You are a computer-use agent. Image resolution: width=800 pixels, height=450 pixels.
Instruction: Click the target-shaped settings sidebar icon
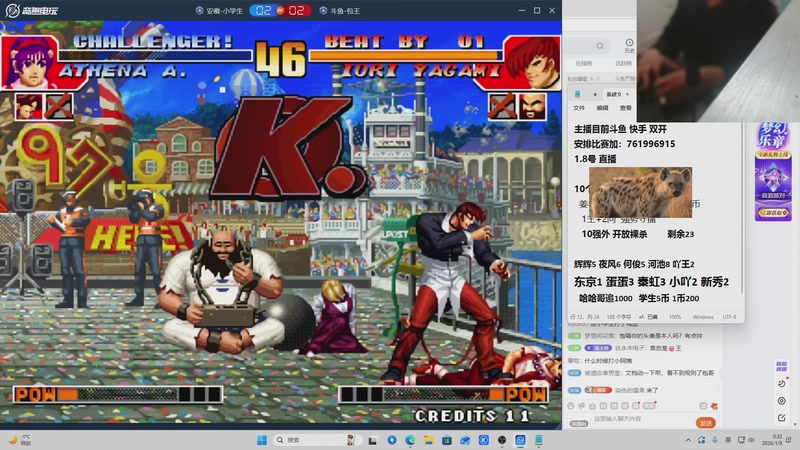tap(782, 401)
